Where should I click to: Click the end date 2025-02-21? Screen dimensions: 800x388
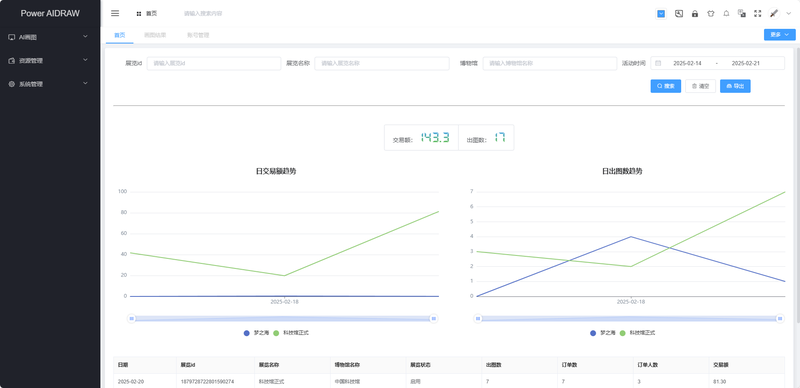point(746,63)
